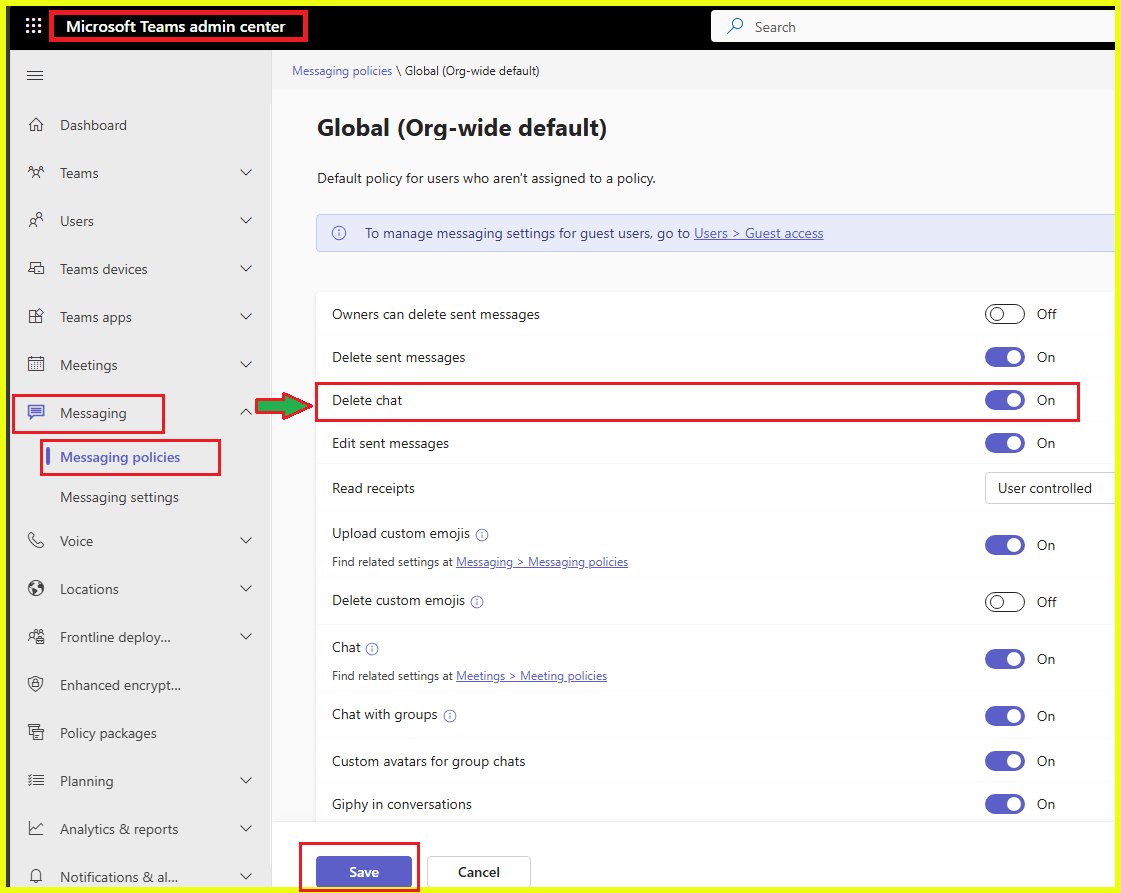The image size is (1121, 893).
Task: Toggle Edit sent messages switch
Action: (1004, 443)
